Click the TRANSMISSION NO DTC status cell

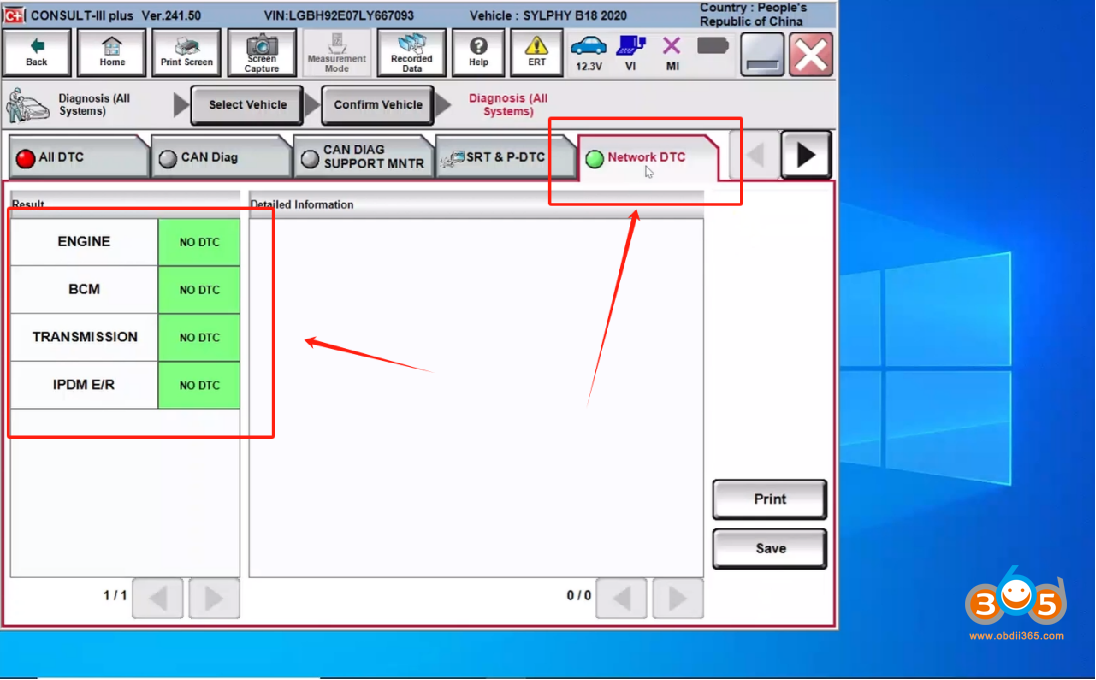pyautogui.click(x=199, y=338)
